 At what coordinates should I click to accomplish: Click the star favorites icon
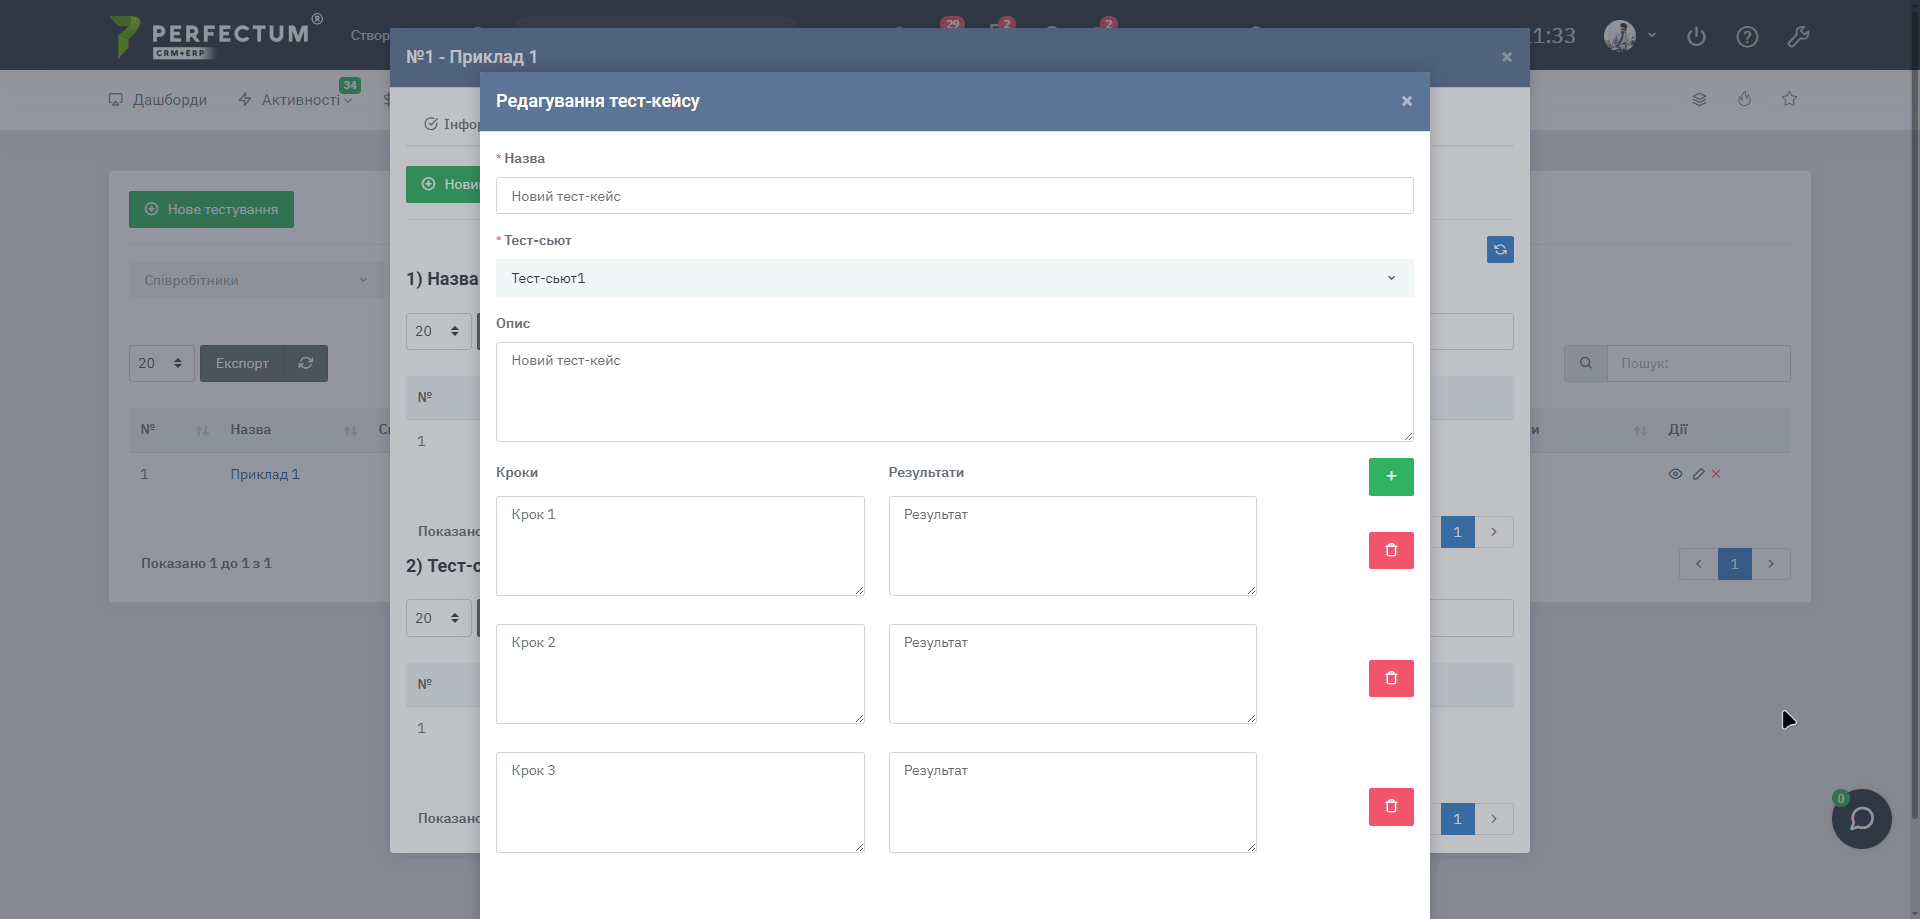(x=1789, y=99)
